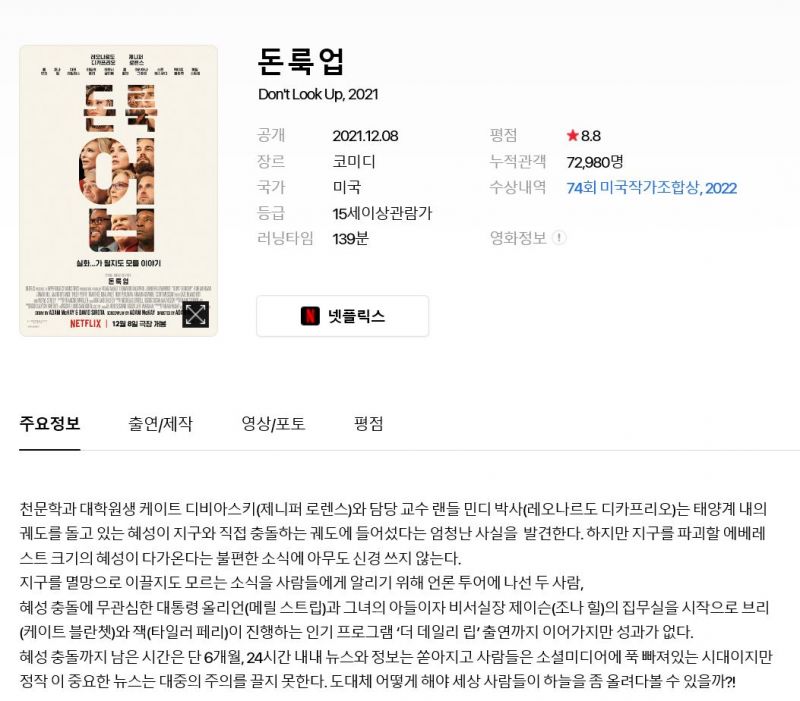
Task: Expand the movie poster with the fullscreen icon
Action: pyautogui.click(x=195, y=314)
